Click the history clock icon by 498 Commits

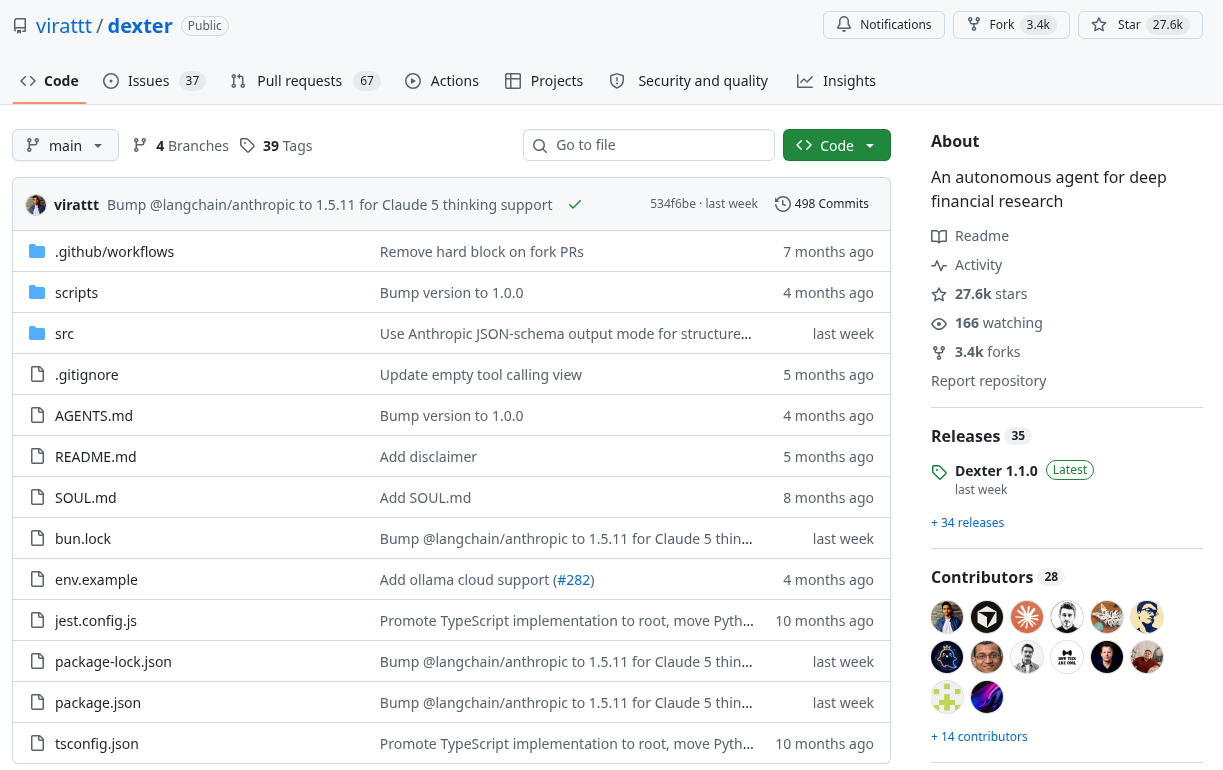coord(783,204)
